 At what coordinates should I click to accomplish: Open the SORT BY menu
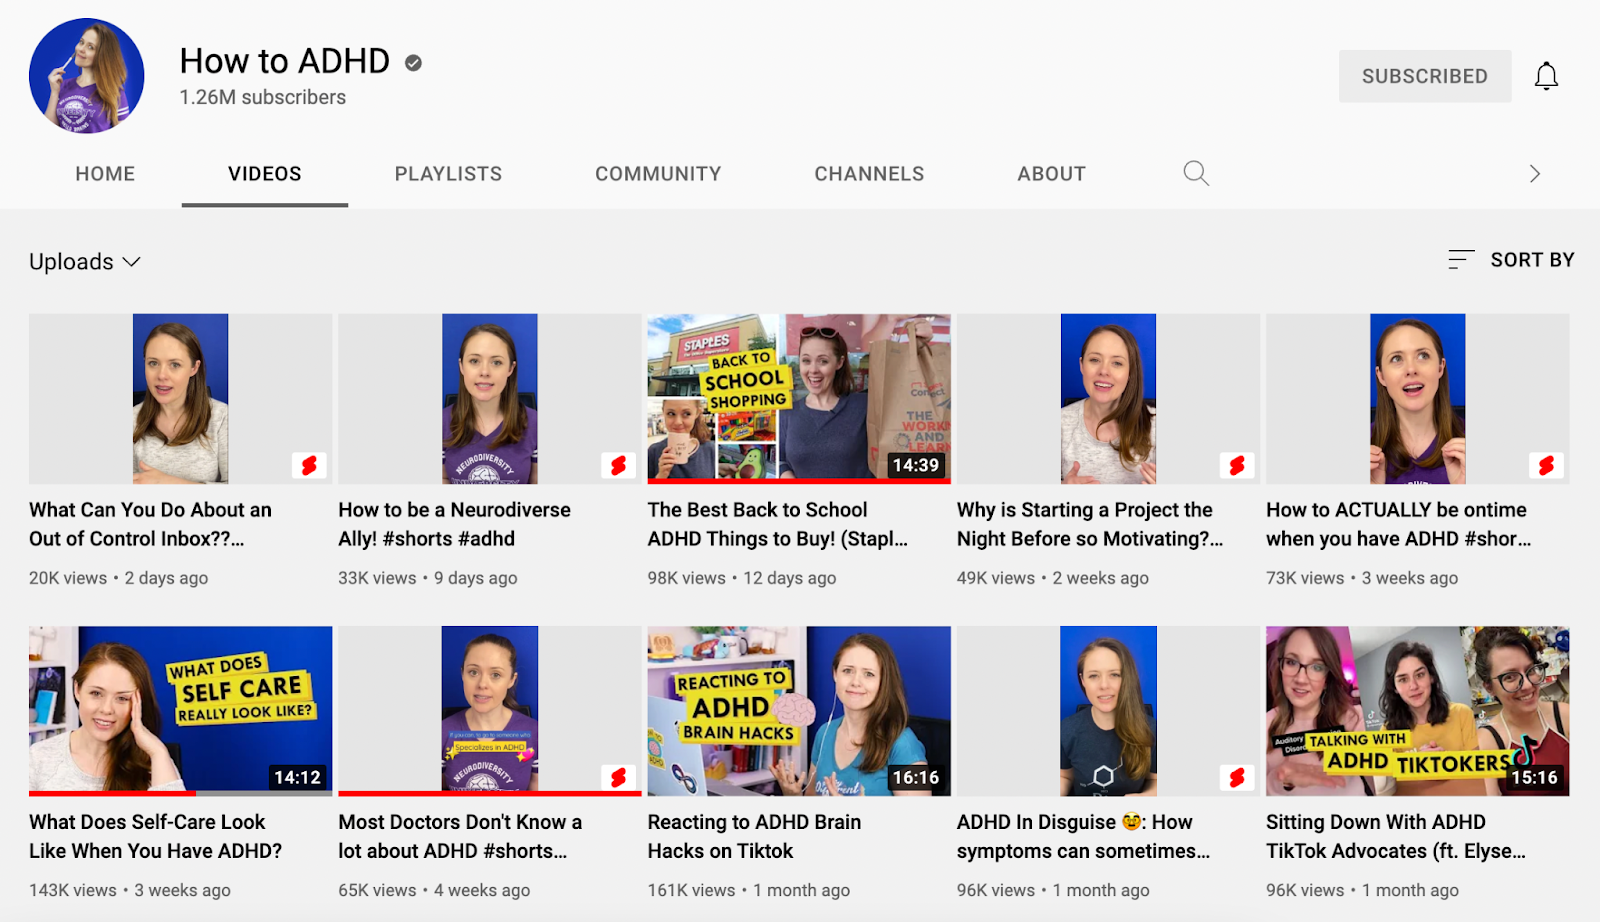pyautogui.click(x=1511, y=260)
